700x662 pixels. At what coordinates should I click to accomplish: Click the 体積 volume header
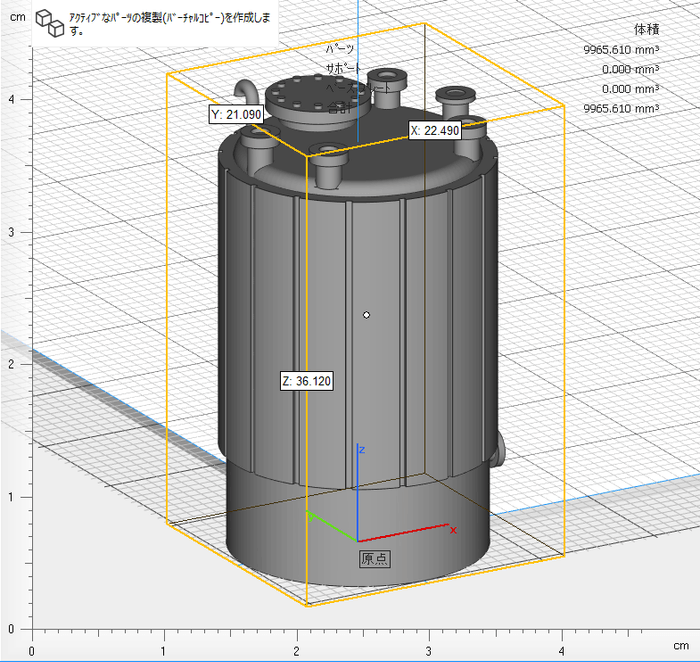[646, 29]
